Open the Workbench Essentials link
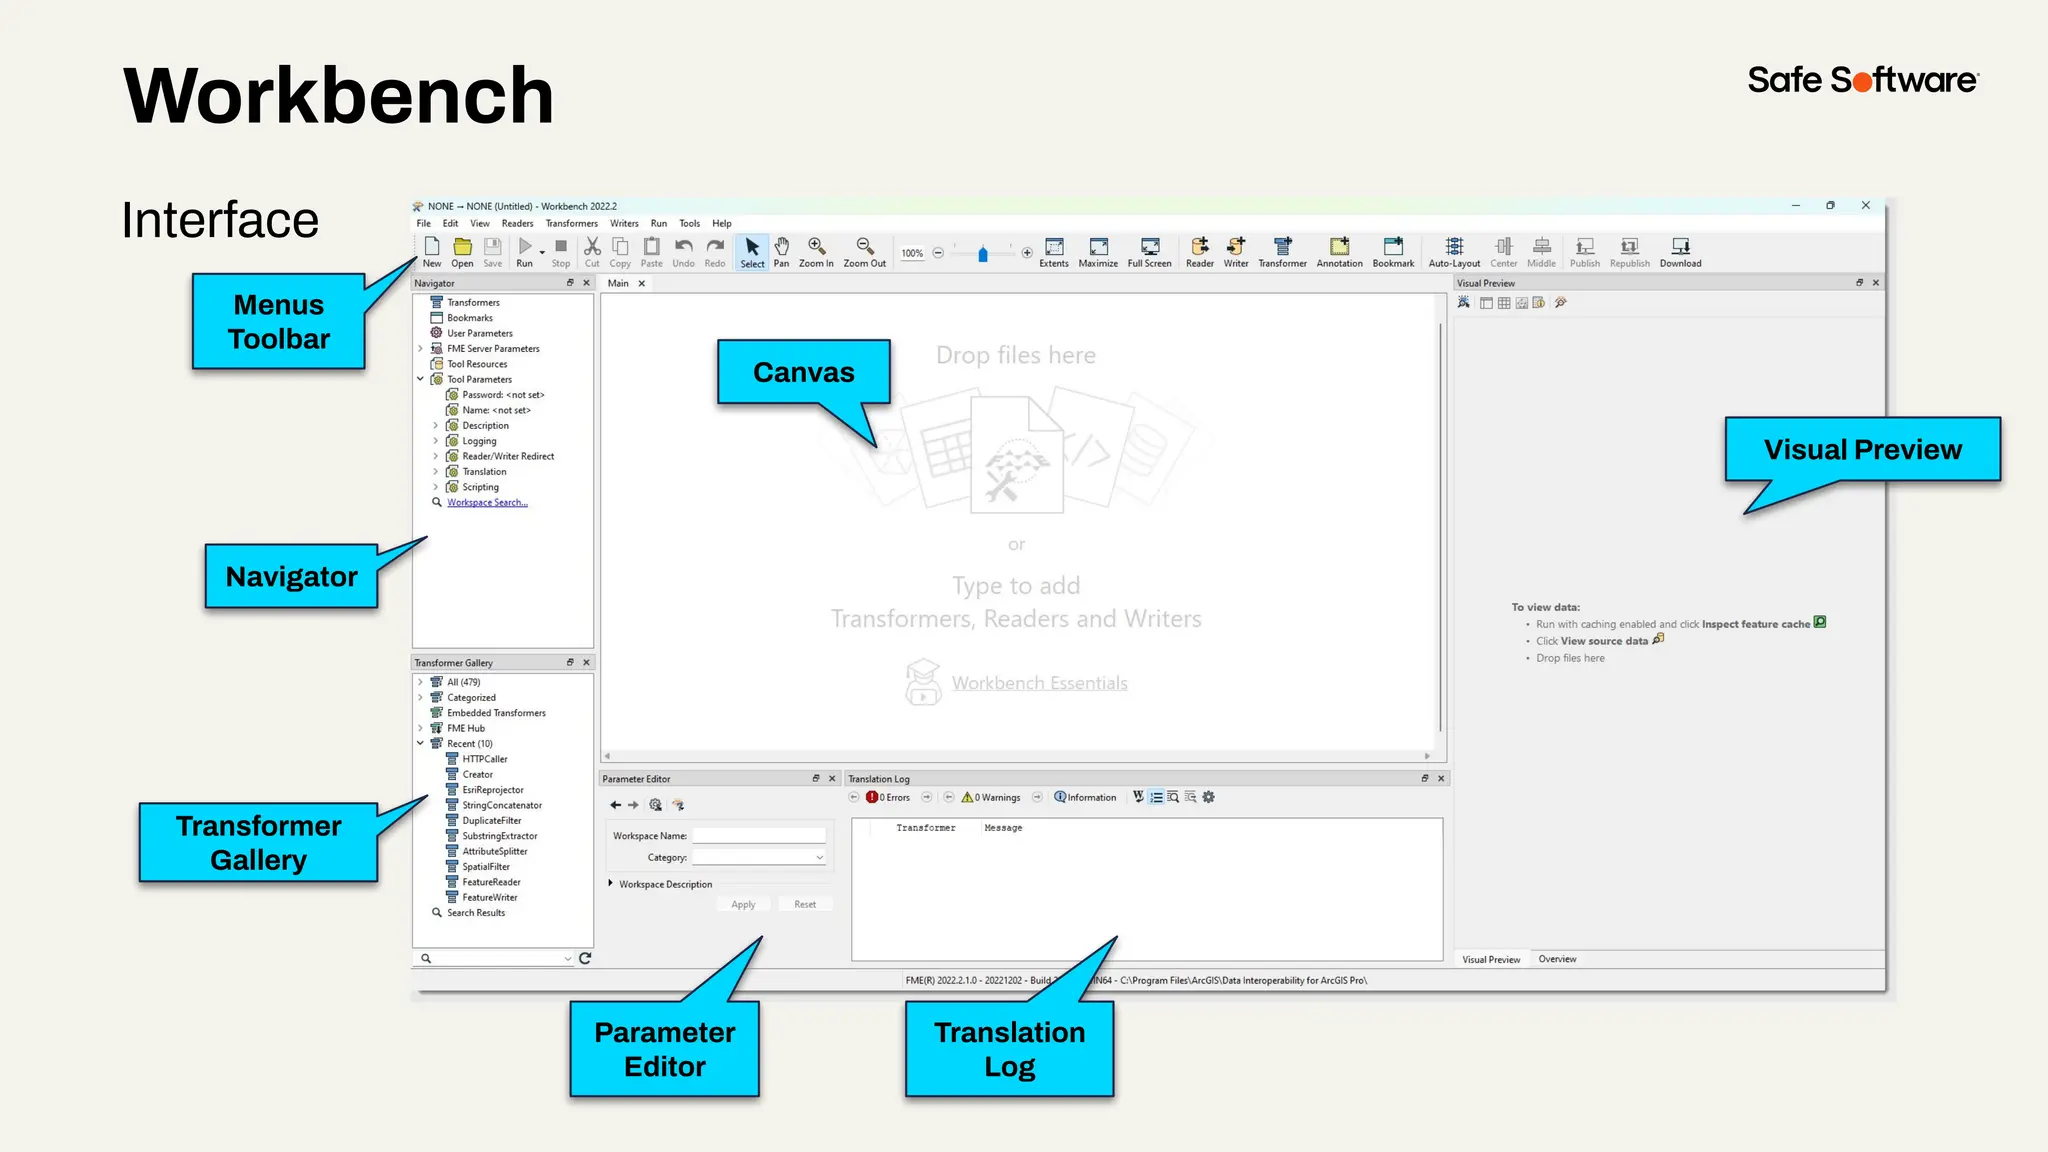Image resolution: width=2048 pixels, height=1152 pixels. 1039,683
